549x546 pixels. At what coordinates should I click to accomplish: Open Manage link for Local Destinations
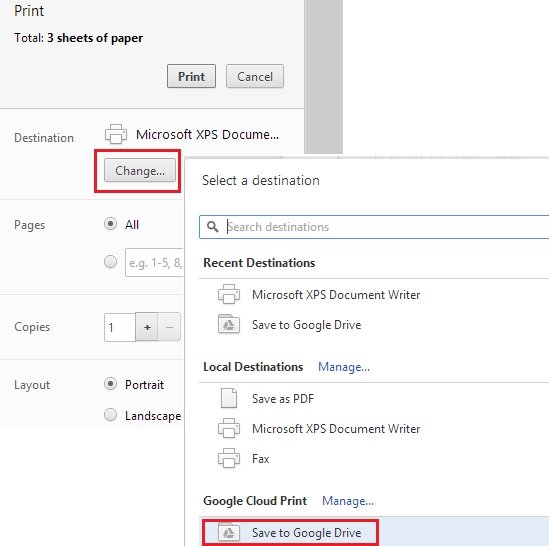click(x=344, y=367)
